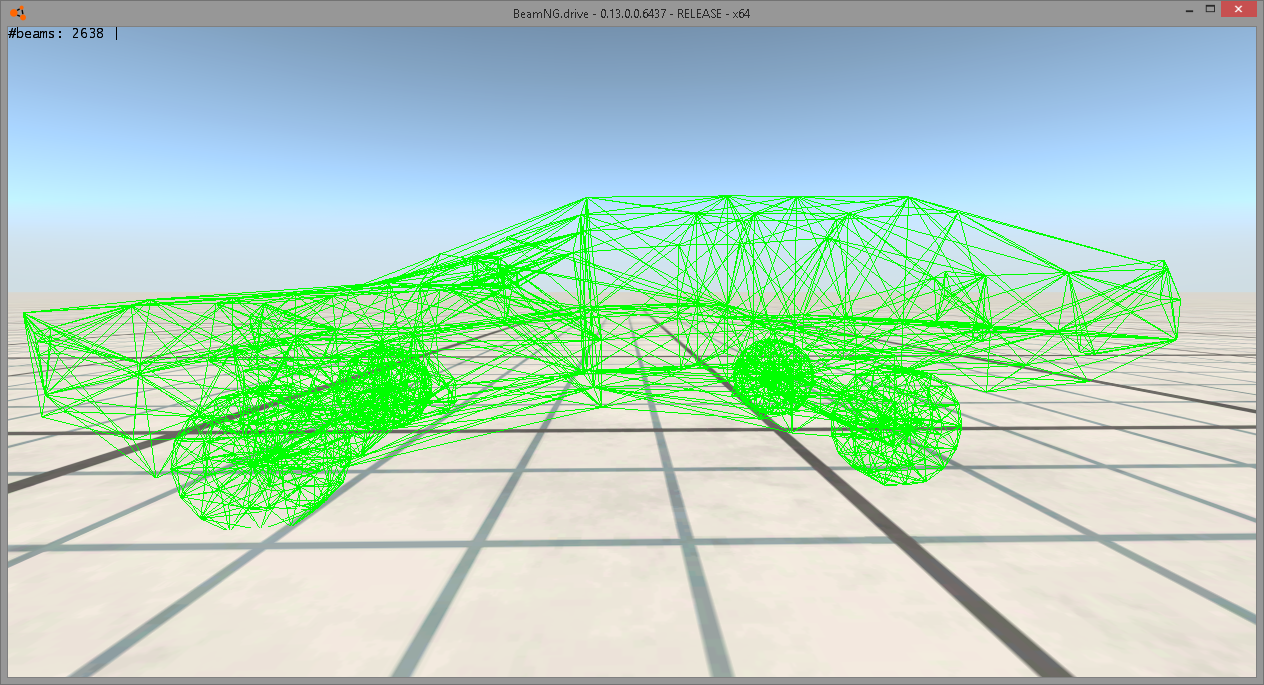
Task: Click the wireframe rear wheel nearest camera
Action: pyautogui.click(x=896, y=426)
